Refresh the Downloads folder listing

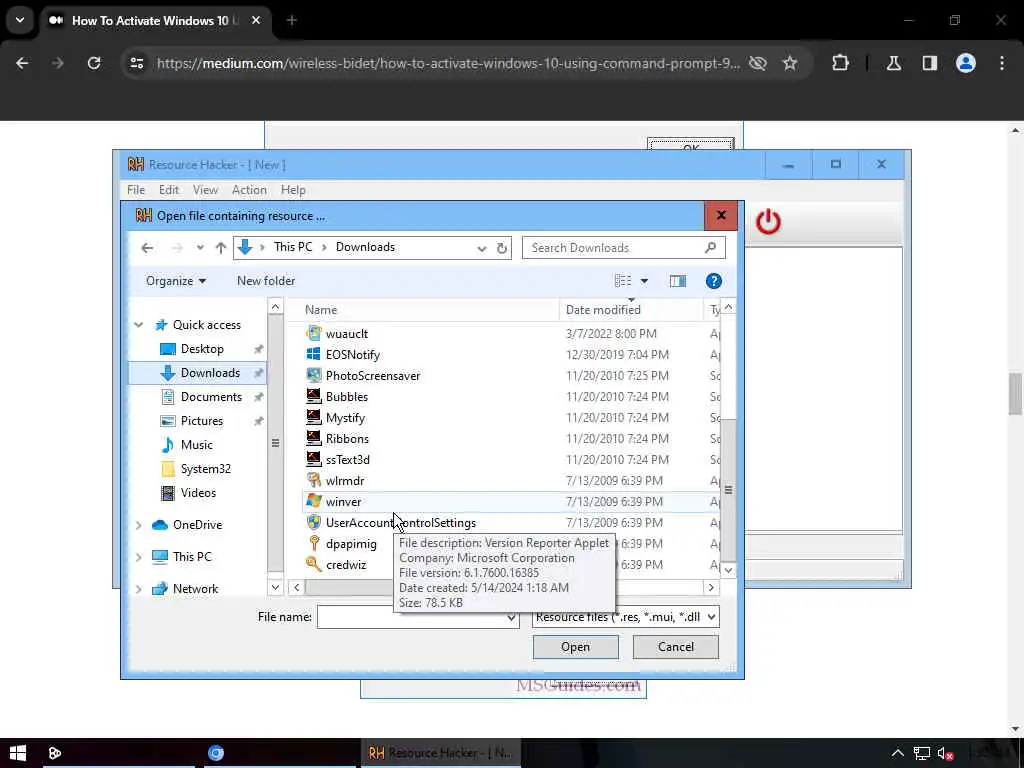click(x=502, y=248)
